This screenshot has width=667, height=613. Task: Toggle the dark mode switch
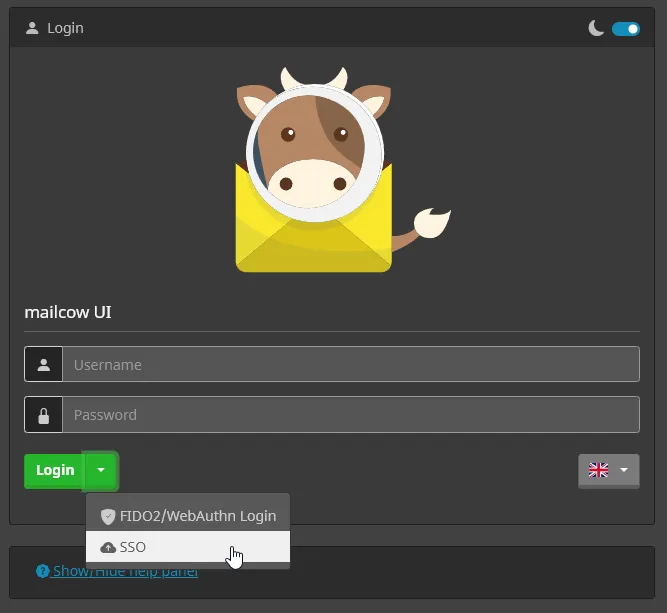click(625, 29)
